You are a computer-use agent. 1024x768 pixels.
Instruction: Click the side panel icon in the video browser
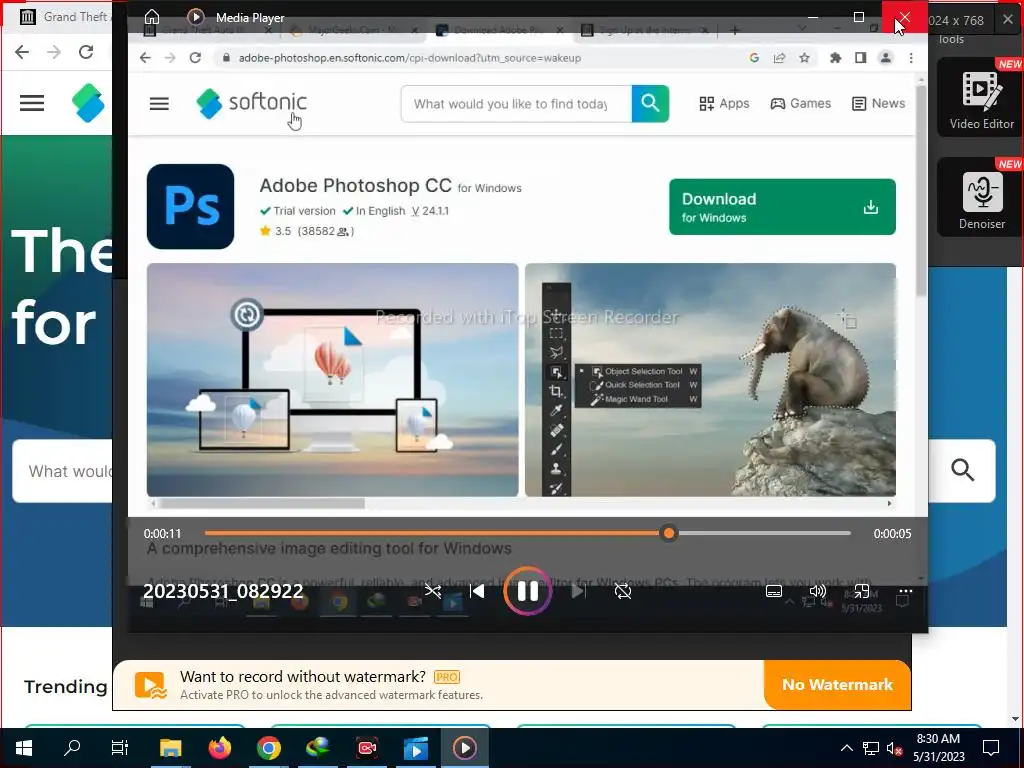pos(861,57)
